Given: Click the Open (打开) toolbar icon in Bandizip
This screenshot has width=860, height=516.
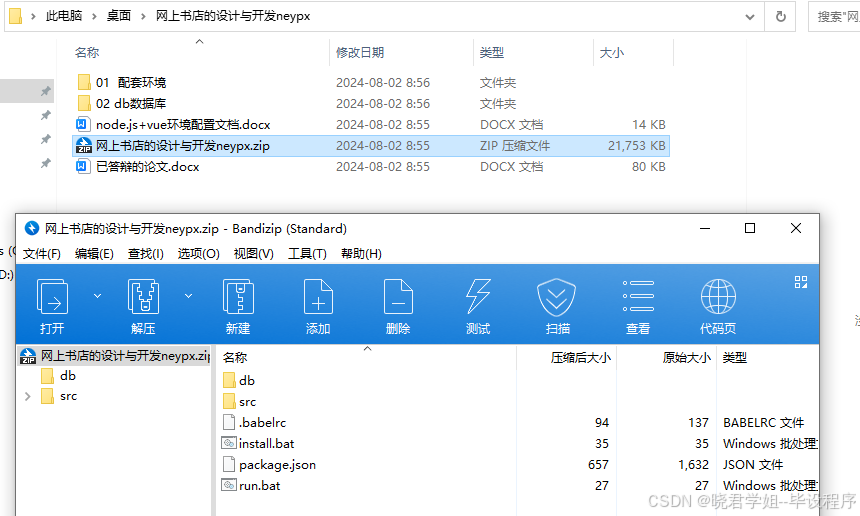Looking at the screenshot, I should coord(52,297).
